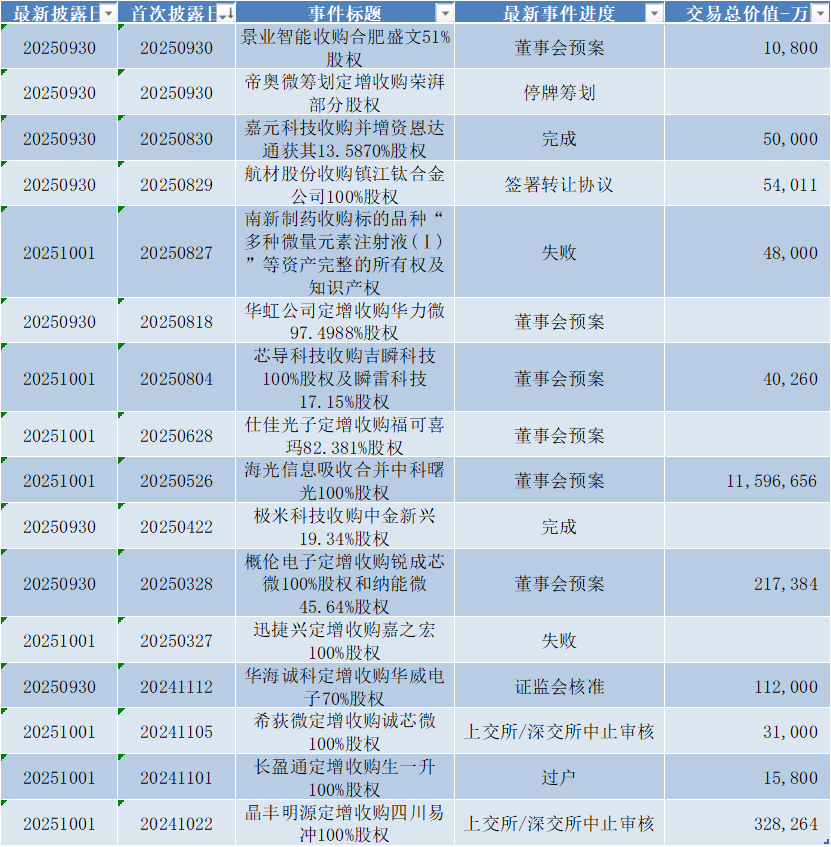Click the 停牌筹划 progress cell
This screenshot has width=831, height=847.
pos(559,92)
